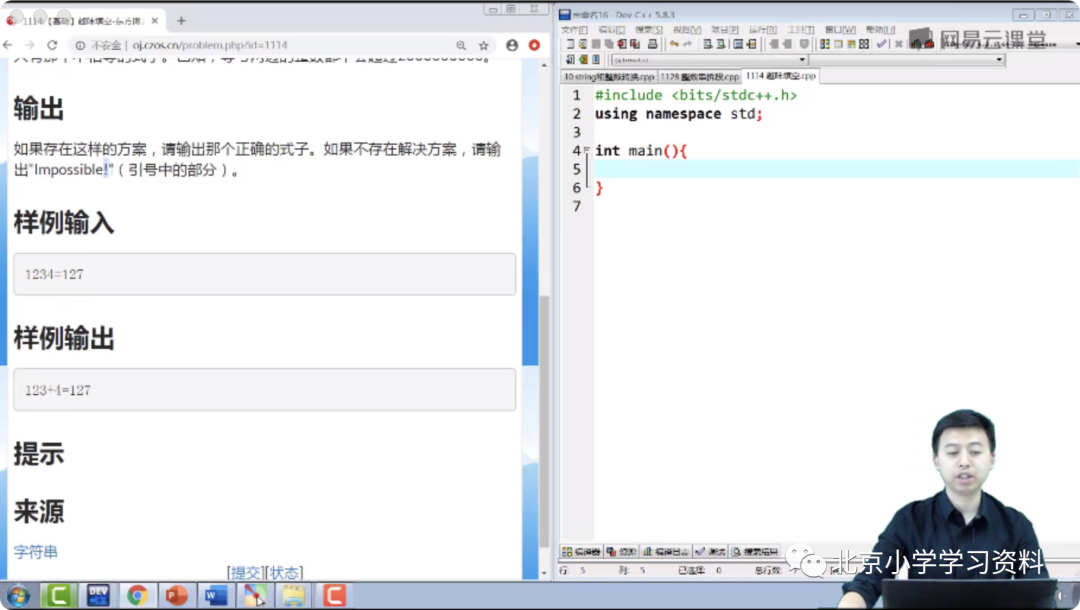Click Open file icon in Dev-C++ toolbar

tap(583, 44)
